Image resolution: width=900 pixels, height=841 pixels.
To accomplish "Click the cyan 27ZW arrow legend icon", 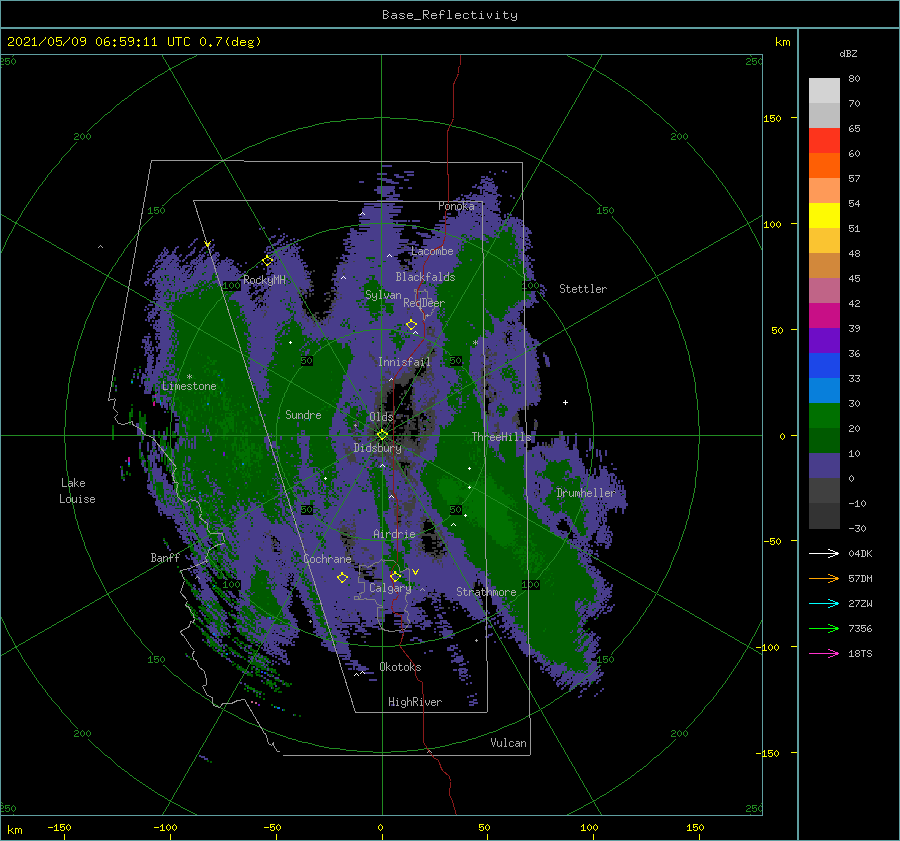I will click(x=824, y=603).
